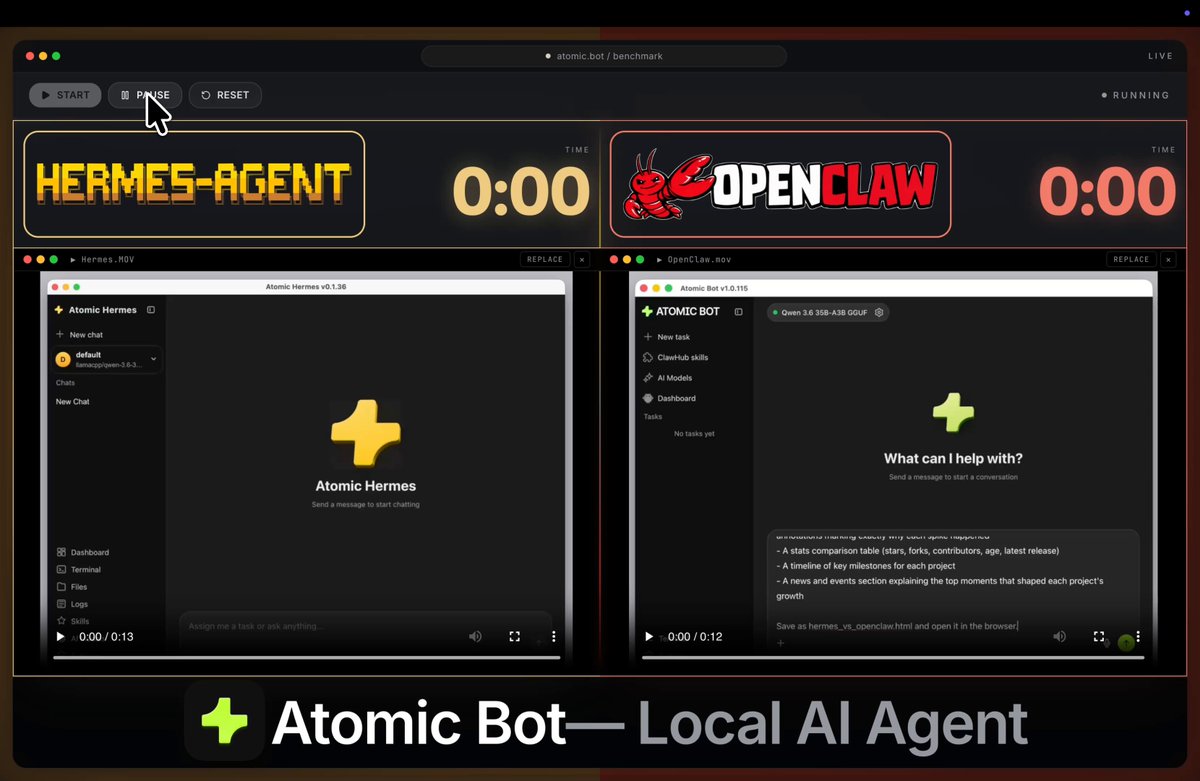
Task: Open OpenClaw.mov video in fullscreen
Action: click(x=1098, y=636)
